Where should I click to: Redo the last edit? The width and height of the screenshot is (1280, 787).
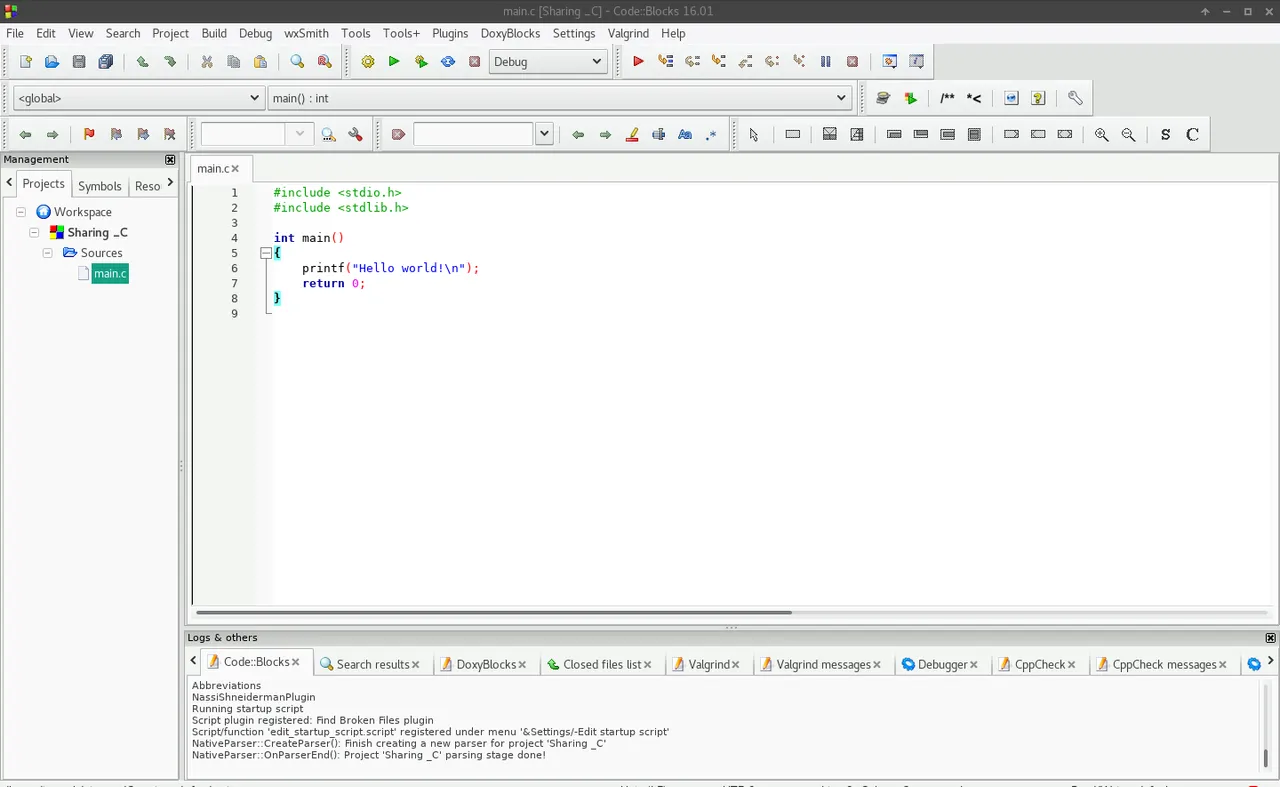pos(170,62)
